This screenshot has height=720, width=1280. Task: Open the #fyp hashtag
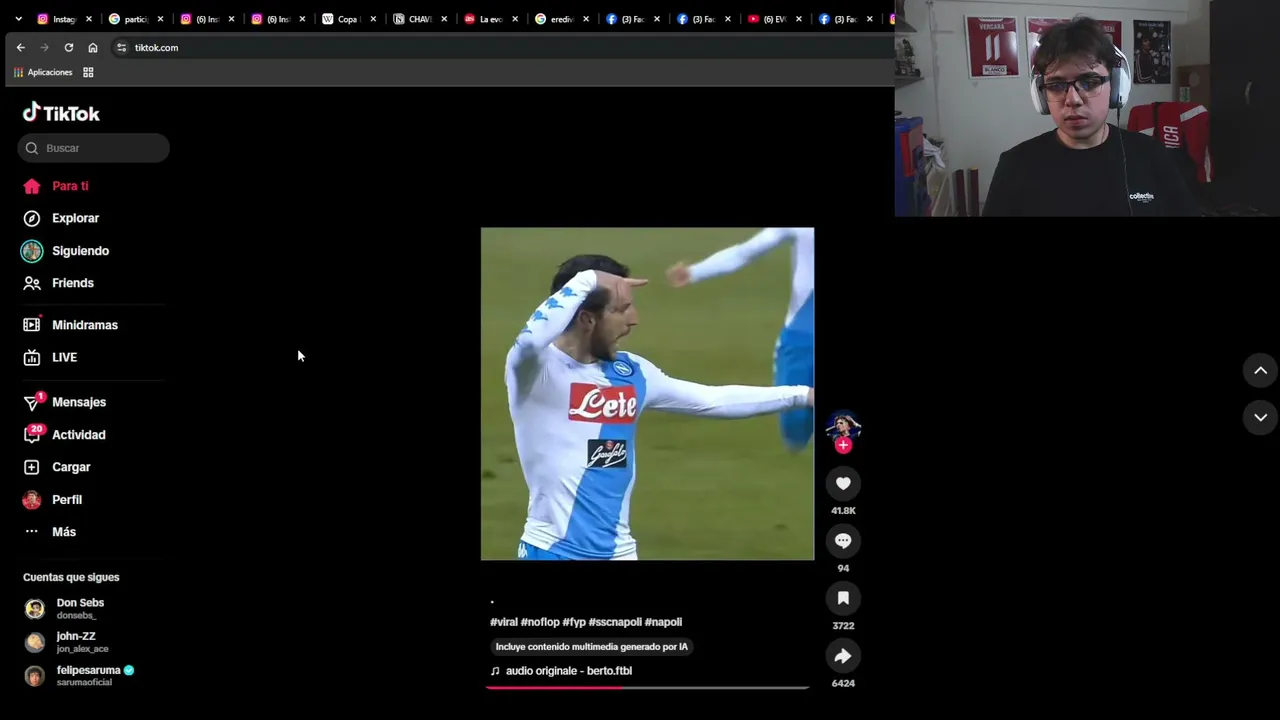coord(574,622)
